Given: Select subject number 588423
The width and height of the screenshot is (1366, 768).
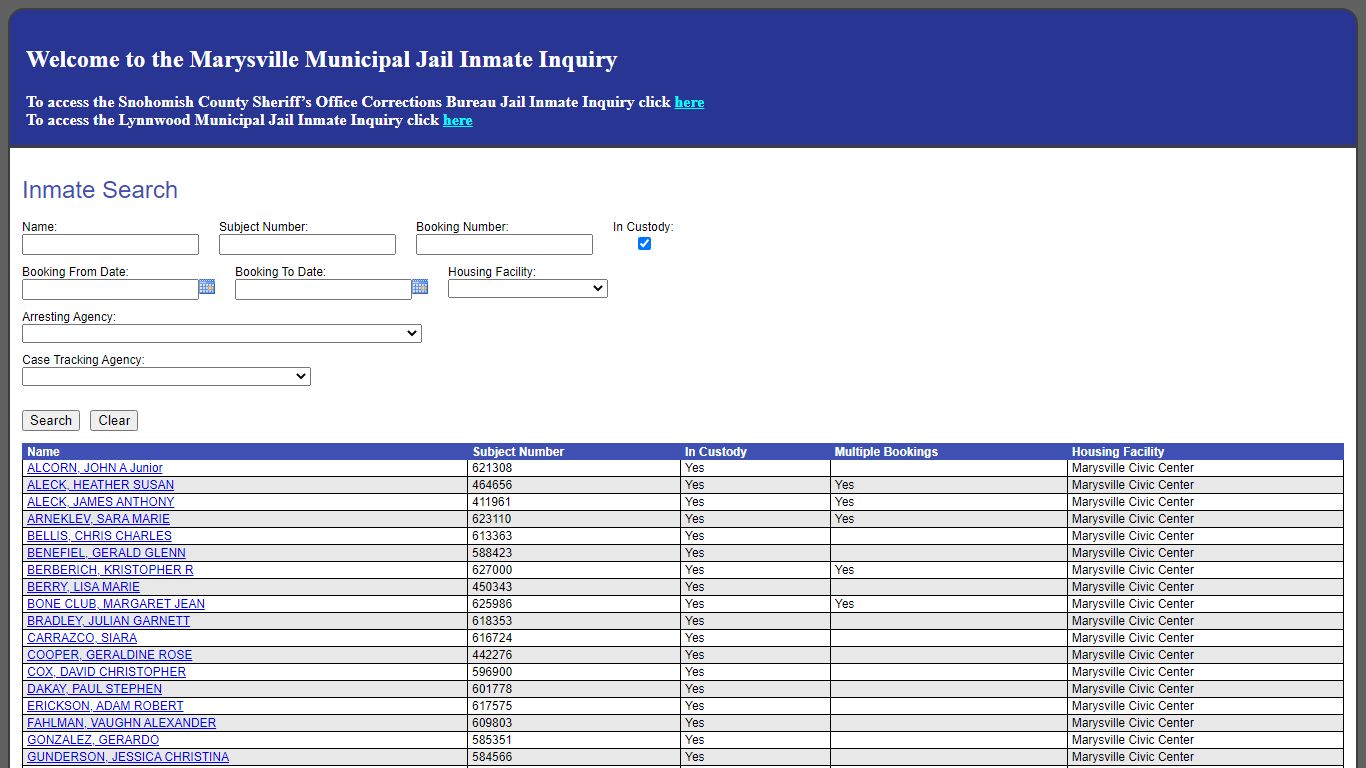Looking at the screenshot, I should click(492, 553).
